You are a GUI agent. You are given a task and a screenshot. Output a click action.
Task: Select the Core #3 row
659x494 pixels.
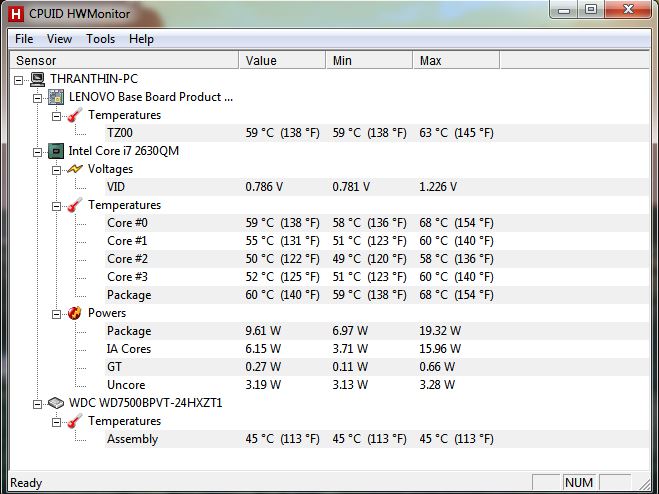(376, 277)
